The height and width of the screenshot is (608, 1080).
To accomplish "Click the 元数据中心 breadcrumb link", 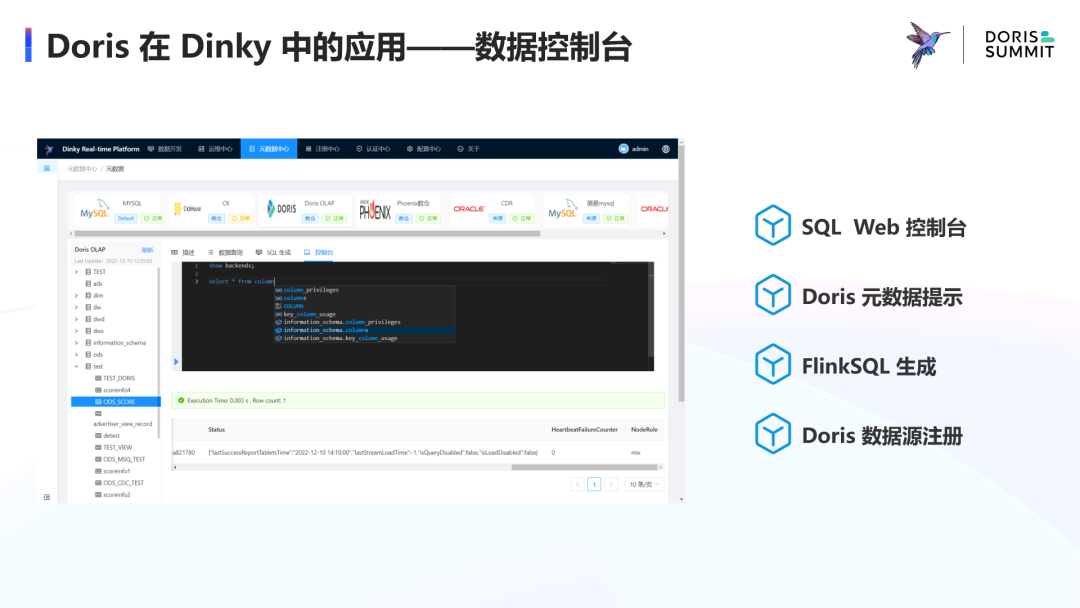I will tap(82, 169).
